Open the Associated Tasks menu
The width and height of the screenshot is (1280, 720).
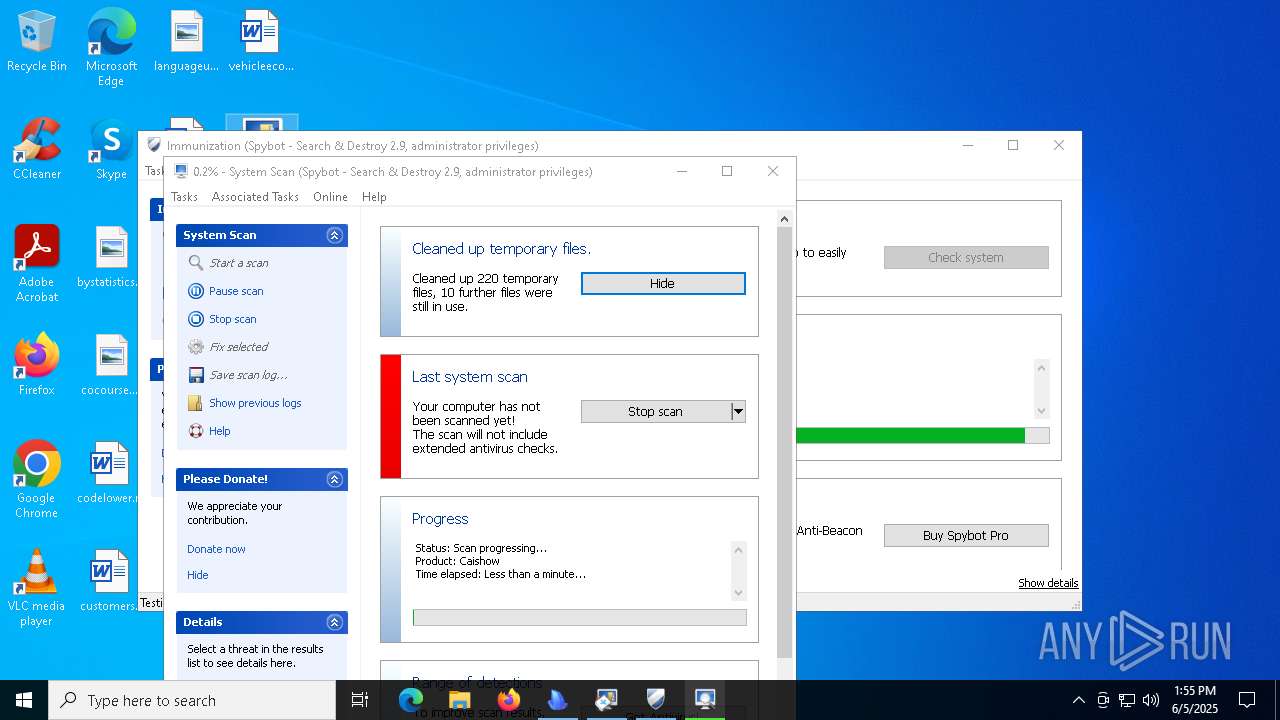pos(255,197)
